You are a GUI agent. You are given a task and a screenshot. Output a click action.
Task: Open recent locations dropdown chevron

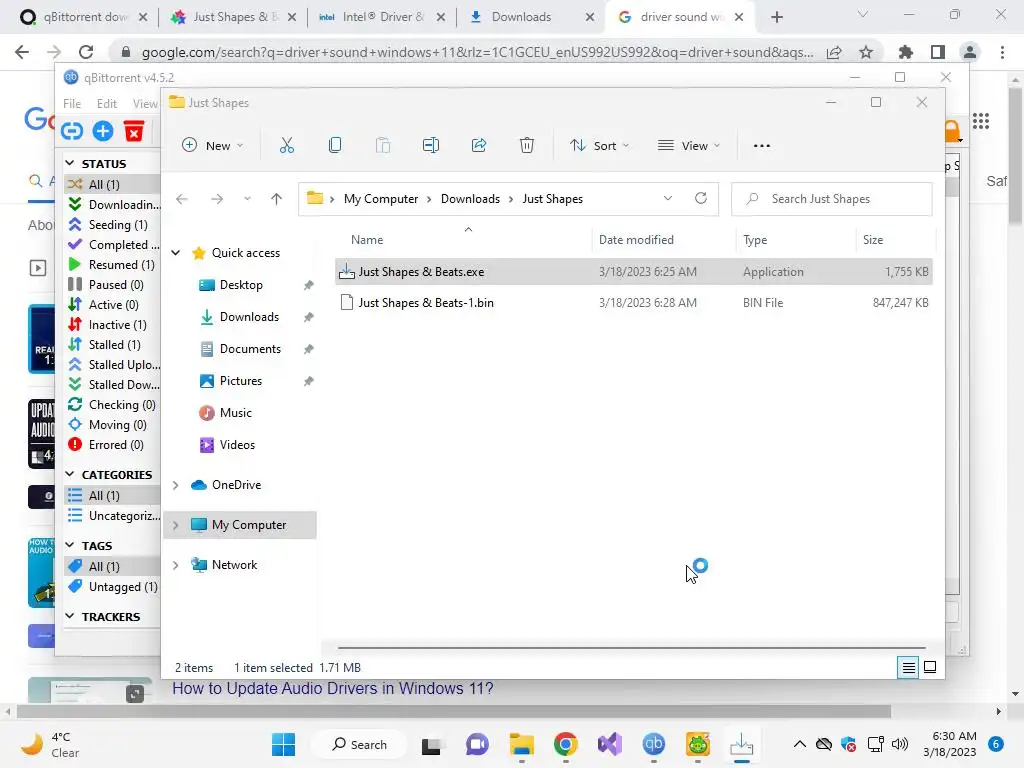click(247, 199)
